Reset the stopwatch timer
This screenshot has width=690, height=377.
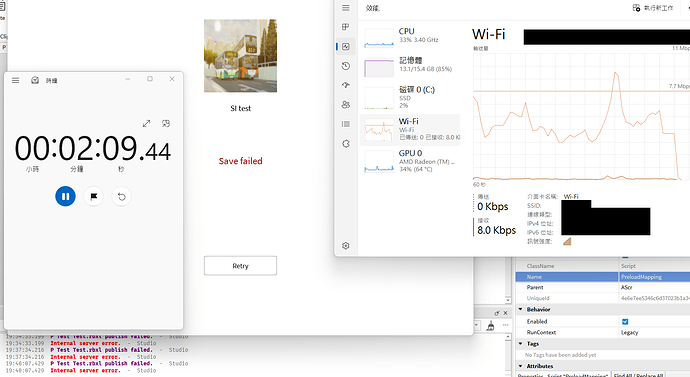pyautogui.click(x=121, y=196)
